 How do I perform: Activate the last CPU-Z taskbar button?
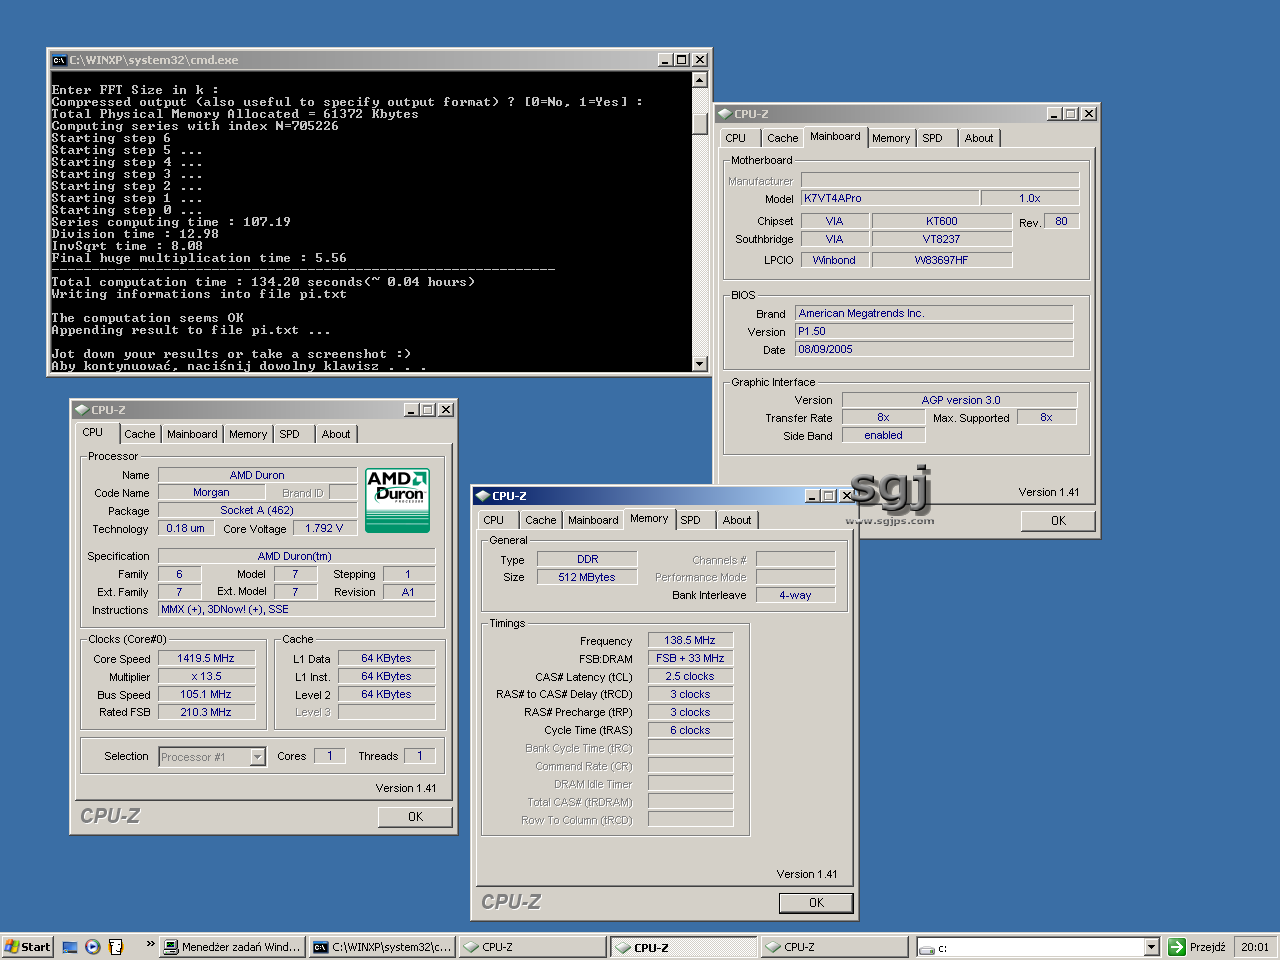[x=834, y=947]
